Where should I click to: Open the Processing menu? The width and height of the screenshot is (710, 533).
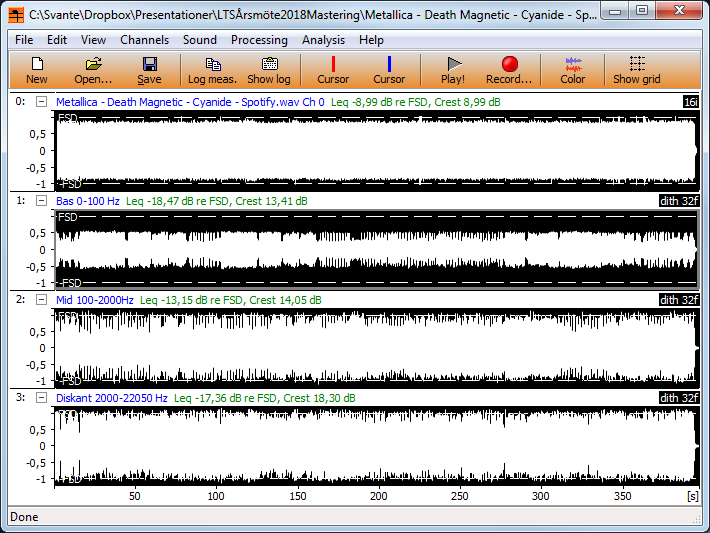click(x=259, y=40)
